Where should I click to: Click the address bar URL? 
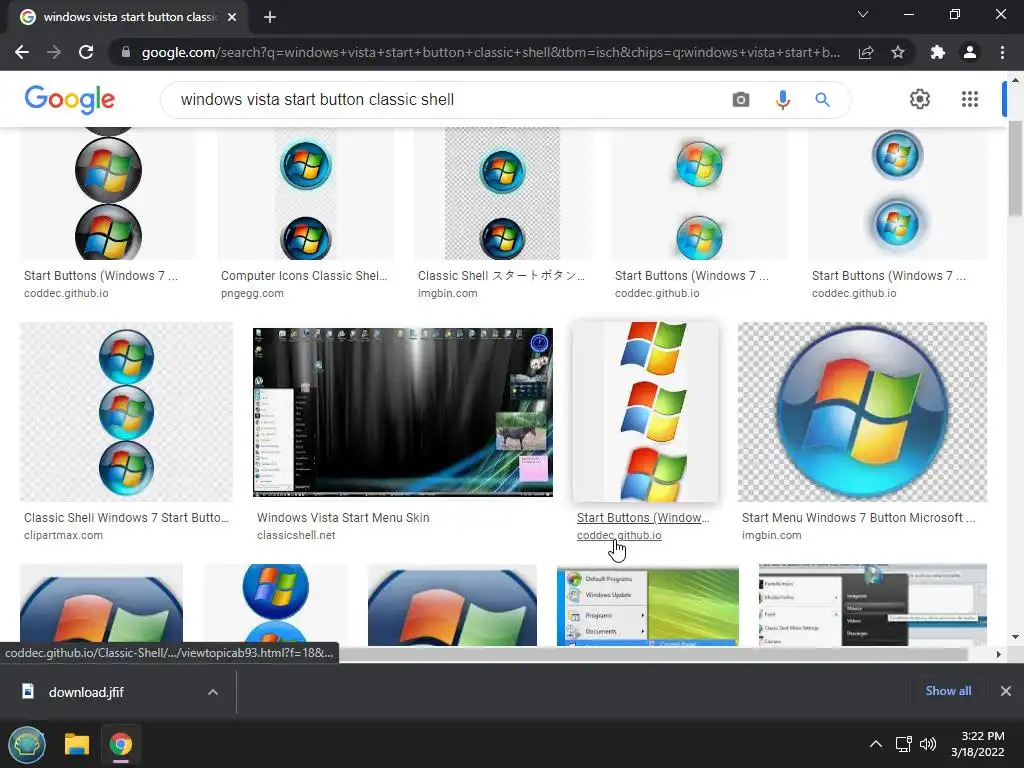coord(490,52)
